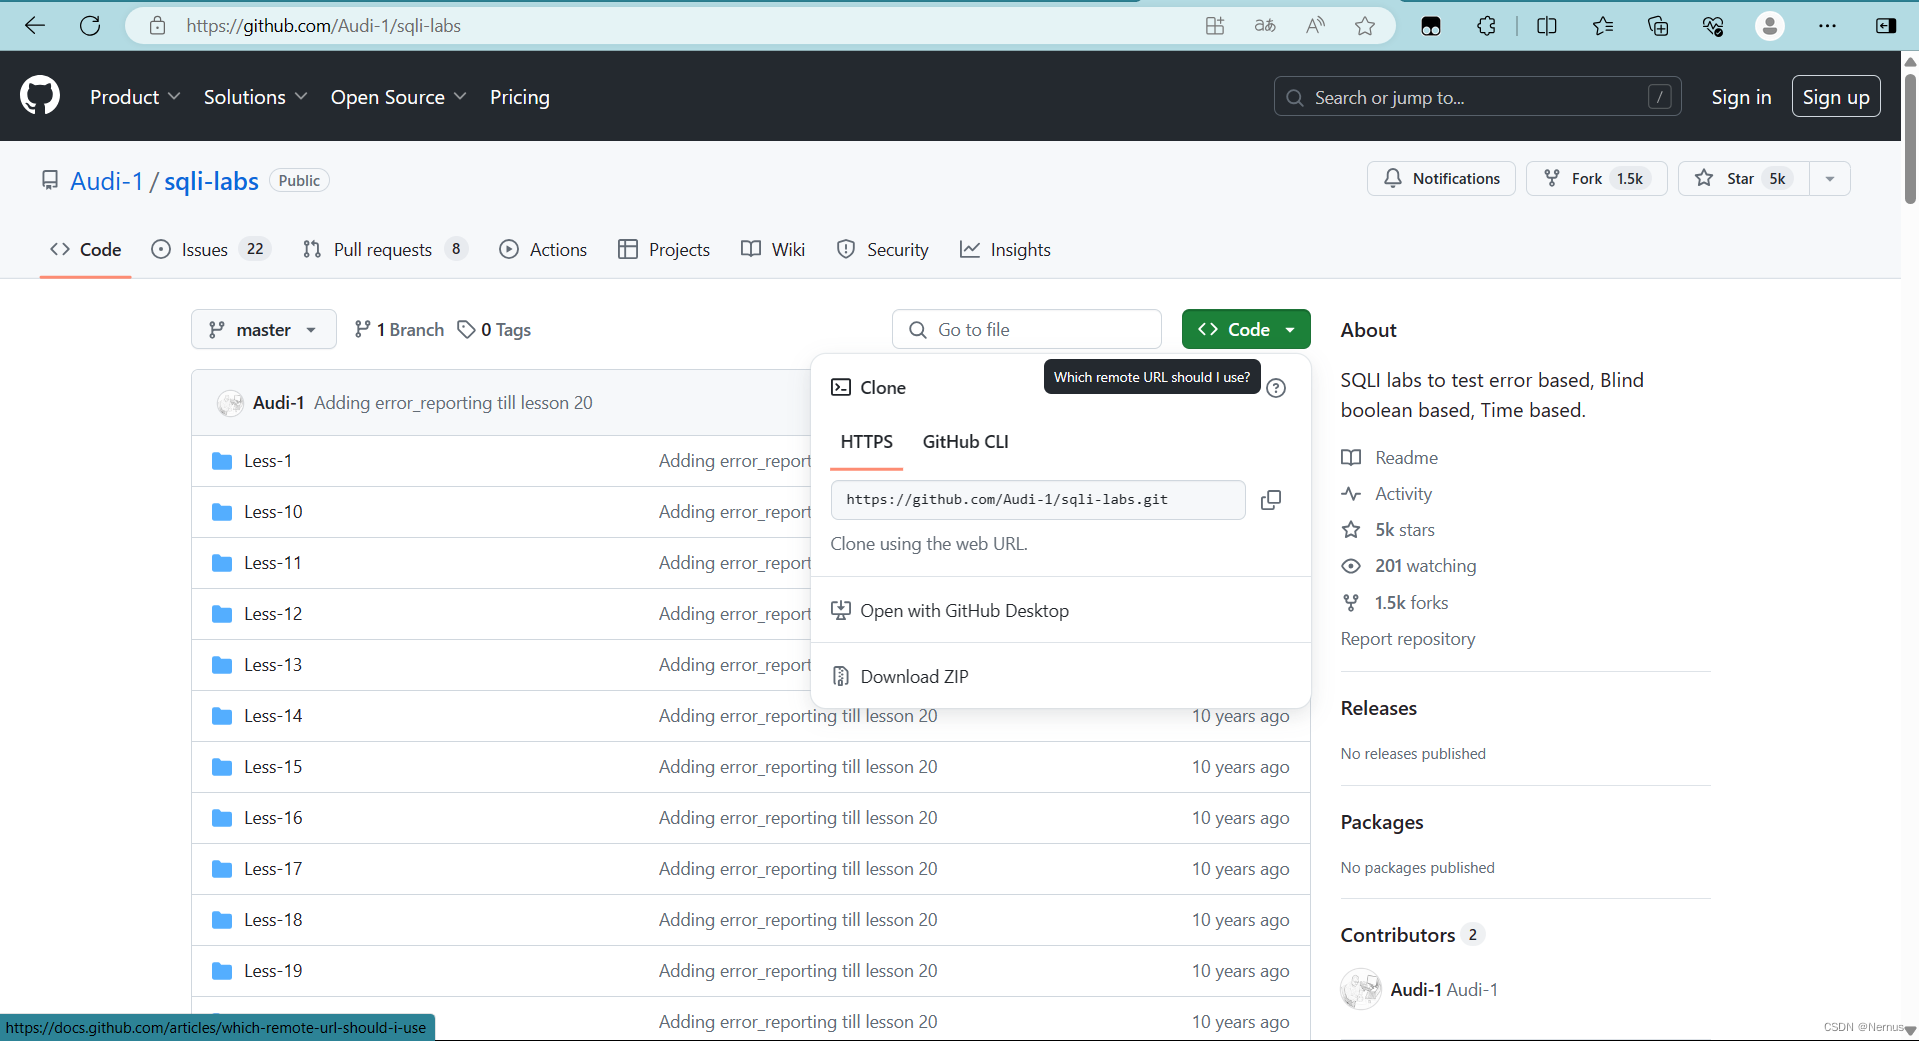Focus the Search or jump to field
Image resolution: width=1919 pixels, height=1041 pixels.
pos(1477,97)
